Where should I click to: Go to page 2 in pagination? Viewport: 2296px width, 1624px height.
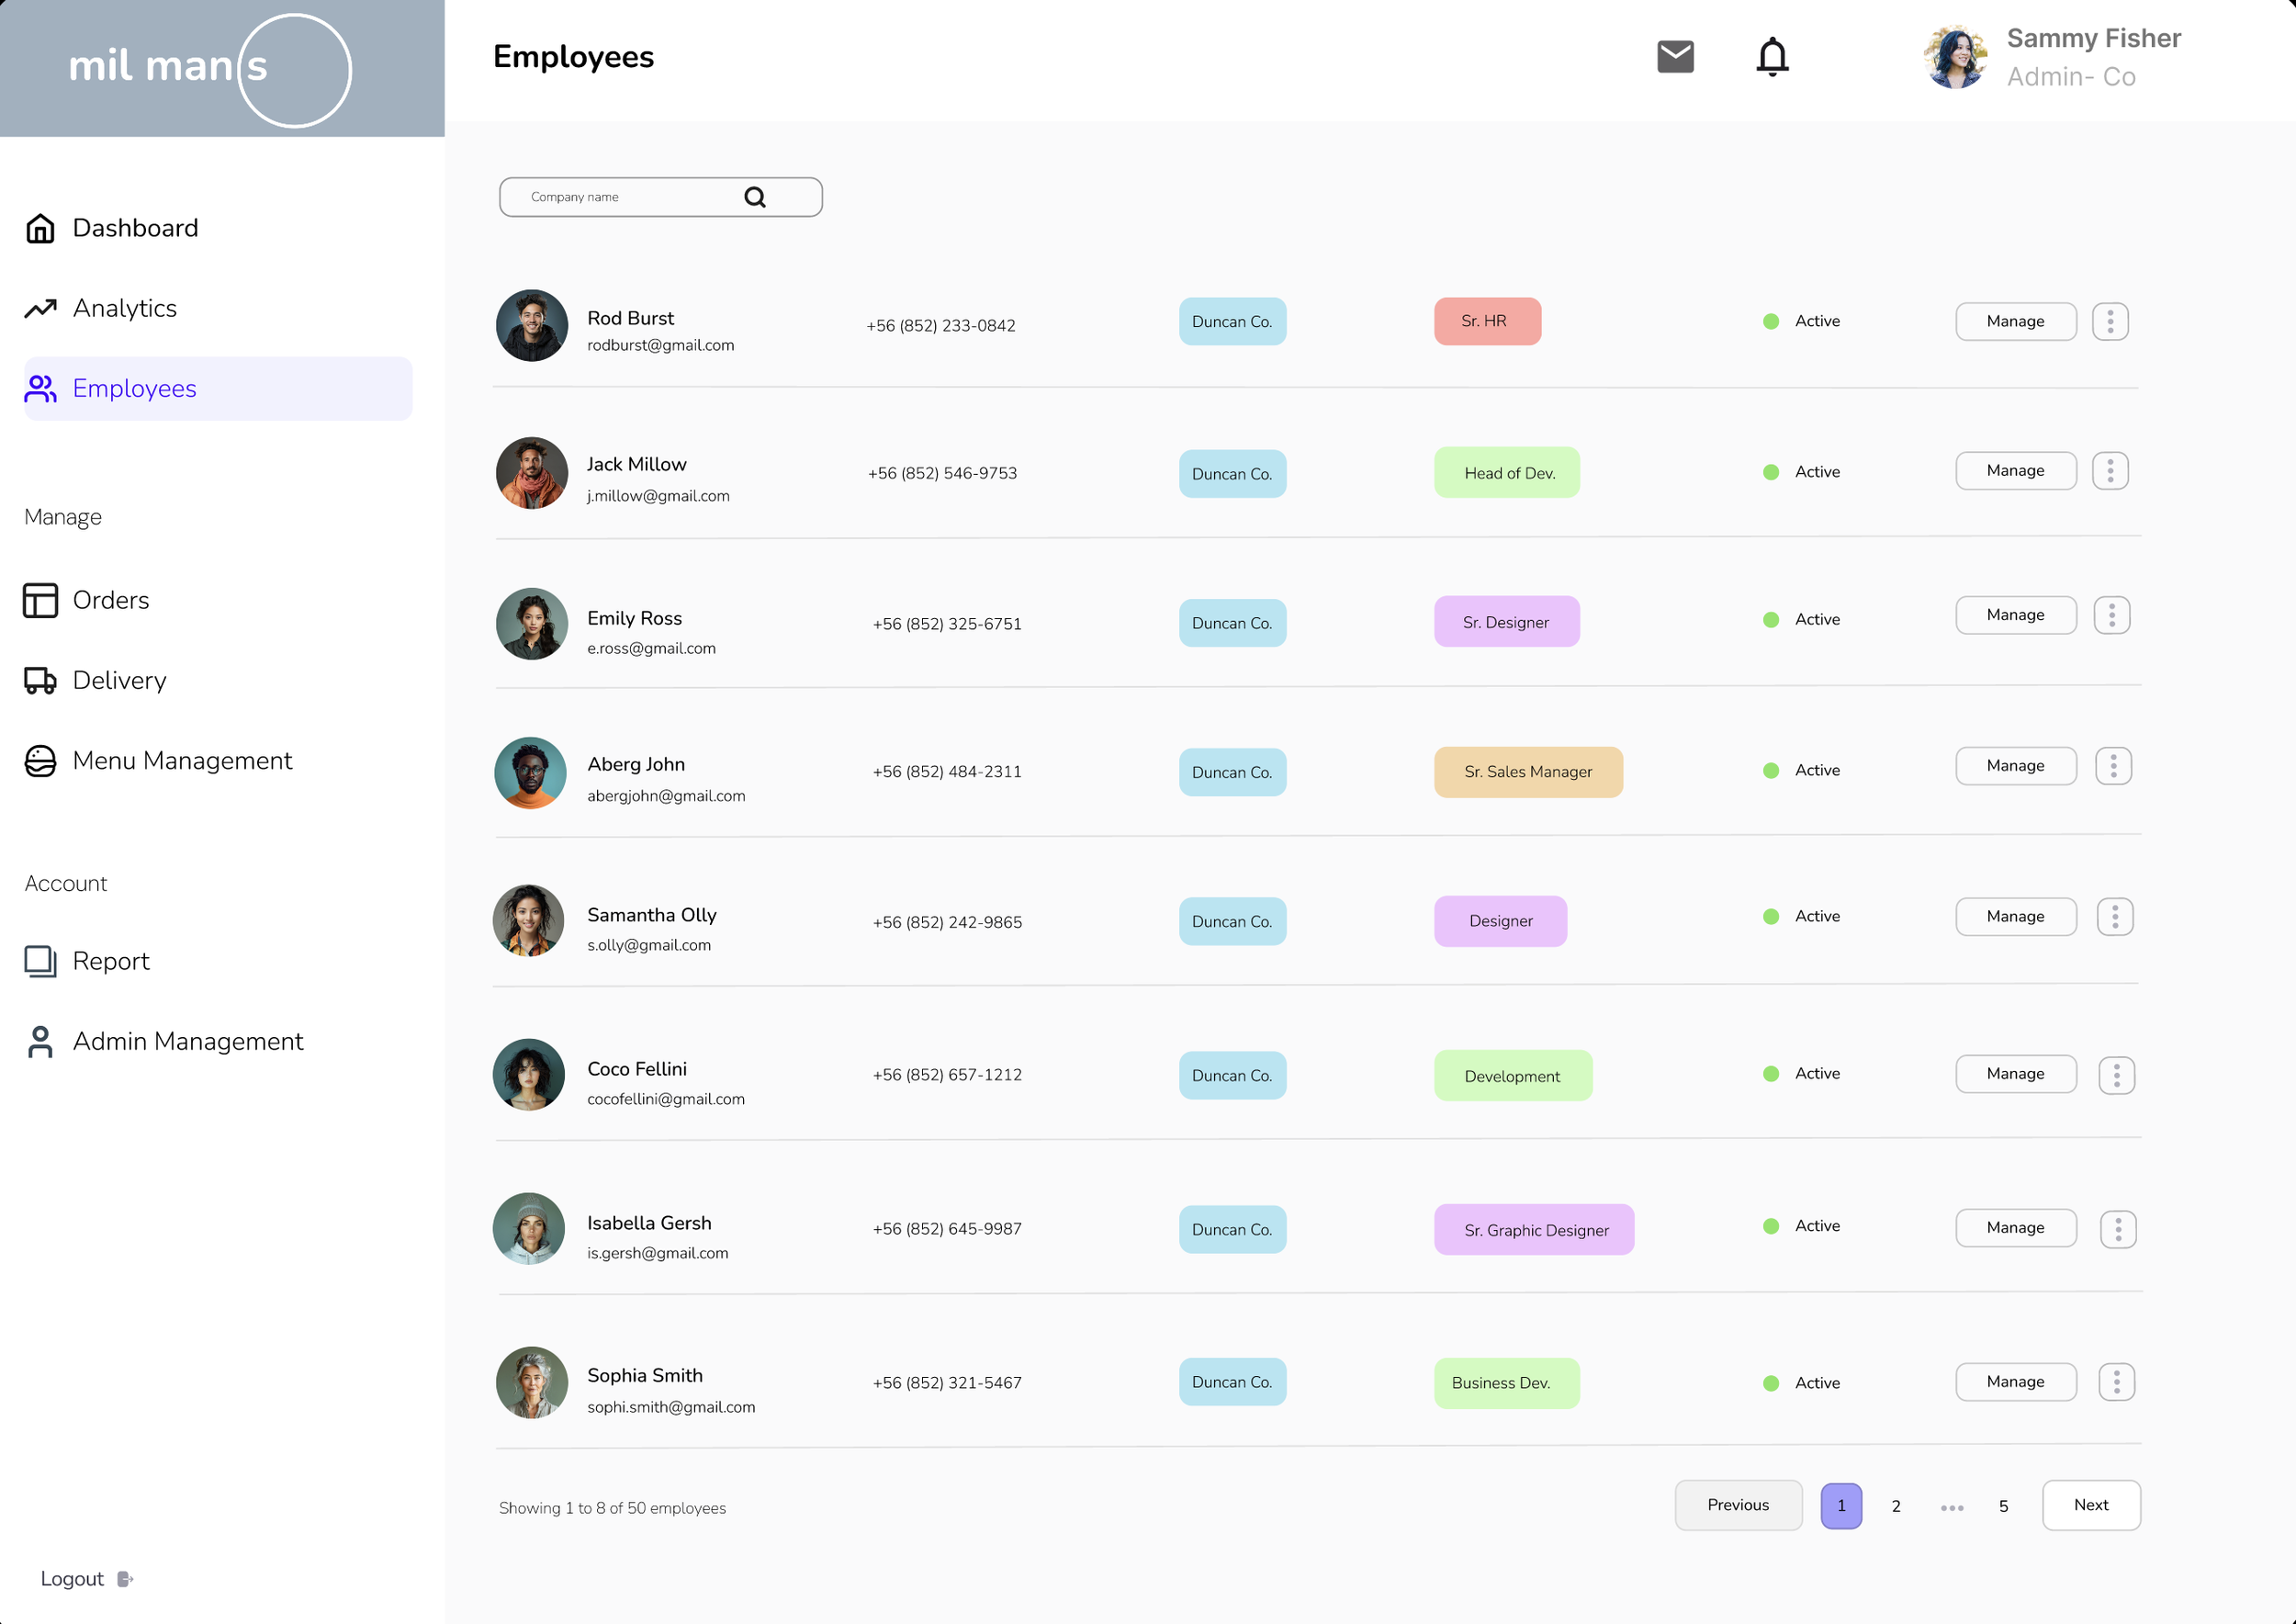1896,1506
